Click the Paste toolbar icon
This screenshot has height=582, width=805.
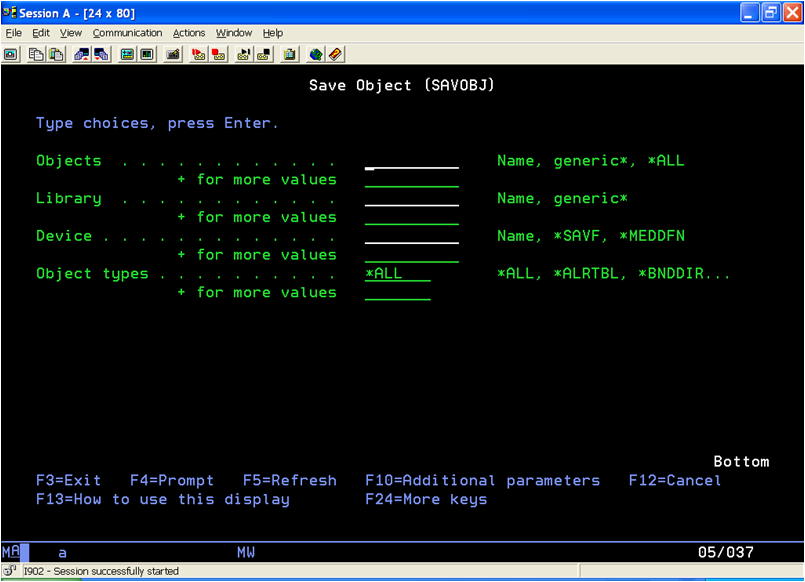pyautogui.click(x=56, y=54)
